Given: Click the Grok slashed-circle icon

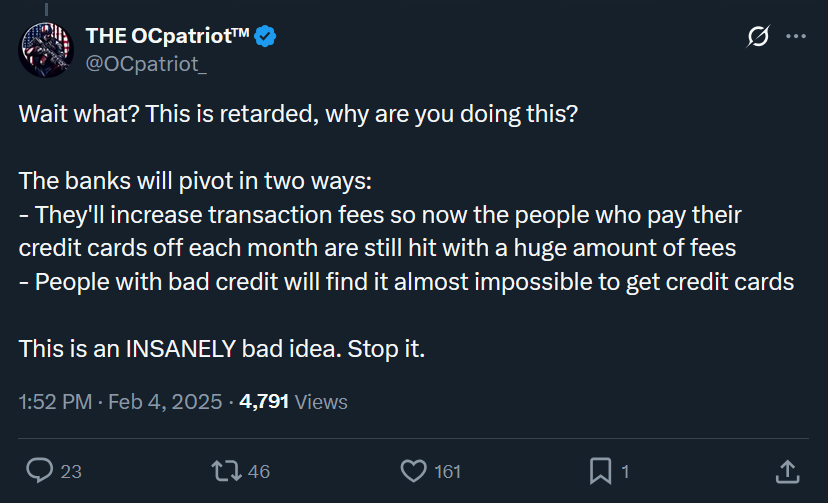Looking at the screenshot, I should click(758, 36).
